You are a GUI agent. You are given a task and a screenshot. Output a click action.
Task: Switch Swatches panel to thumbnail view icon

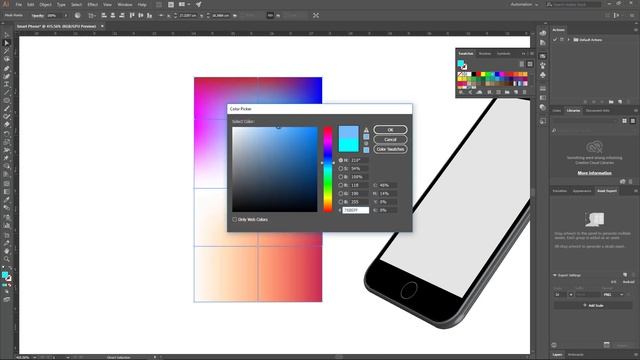click(530, 64)
